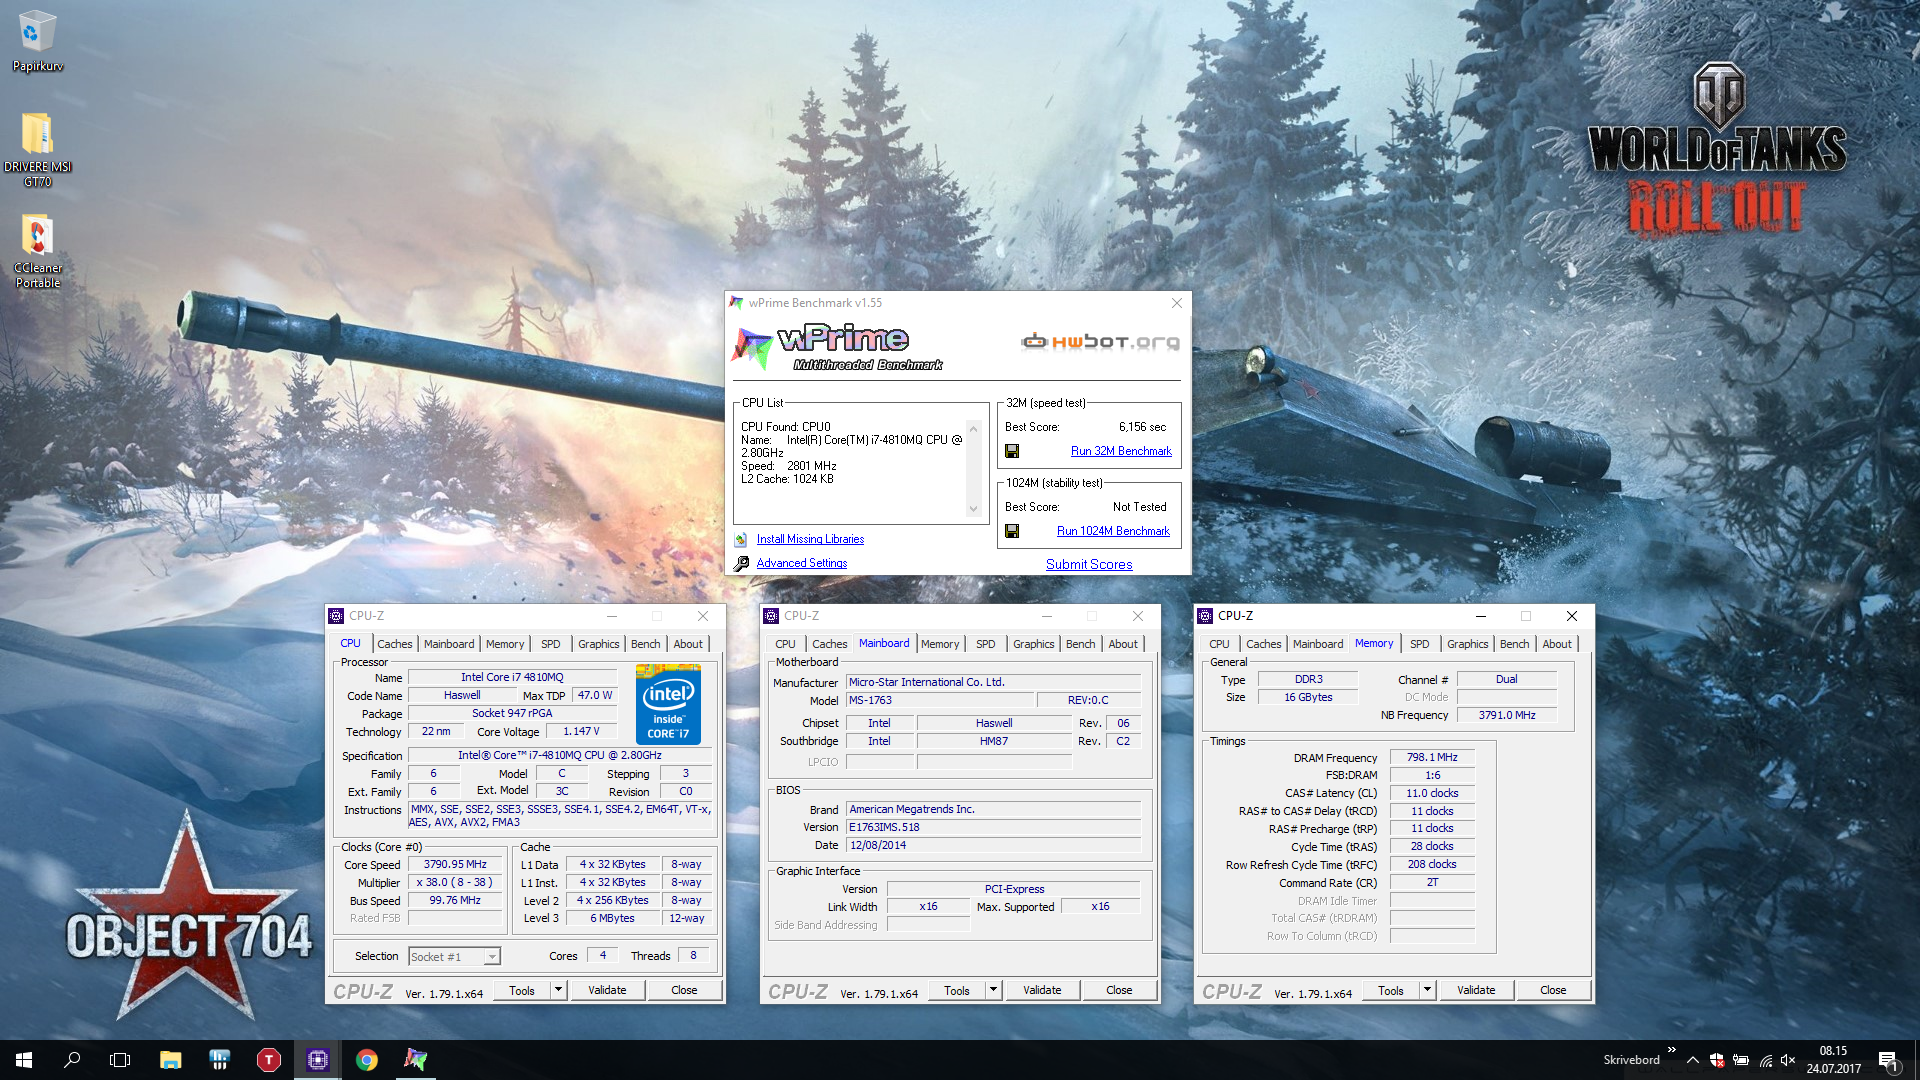Switch to Caches tab in left CPU-Z window
The height and width of the screenshot is (1080, 1920).
394,644
